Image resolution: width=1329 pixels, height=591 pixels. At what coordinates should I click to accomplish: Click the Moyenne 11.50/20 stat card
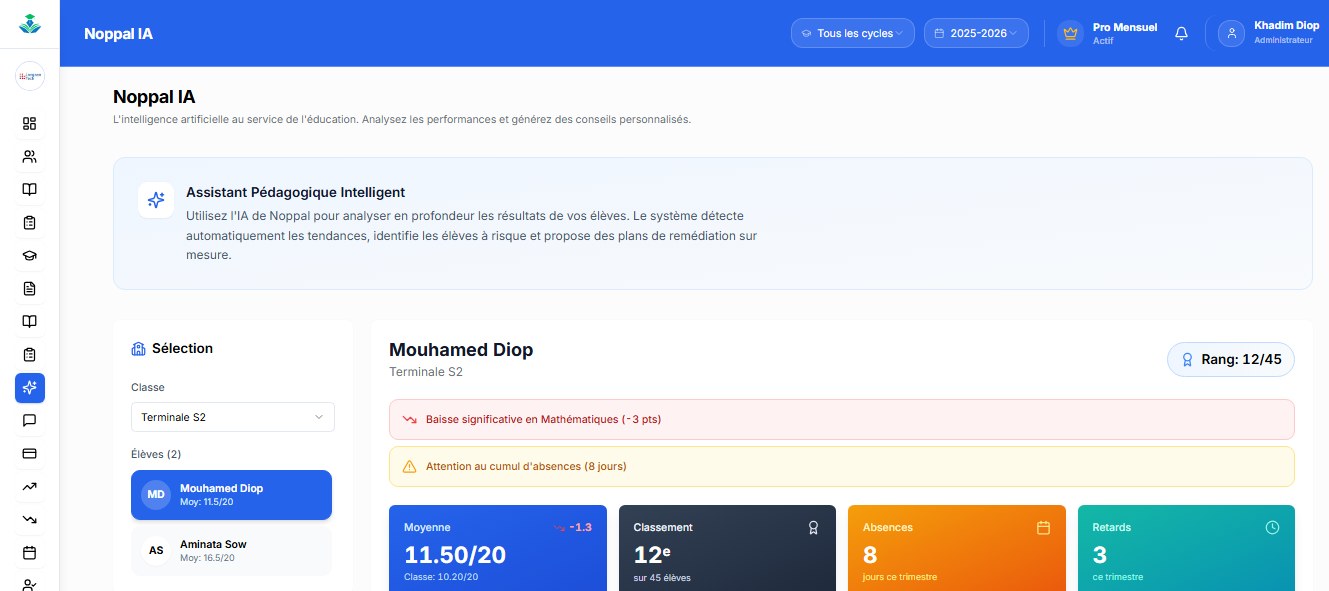498,548
